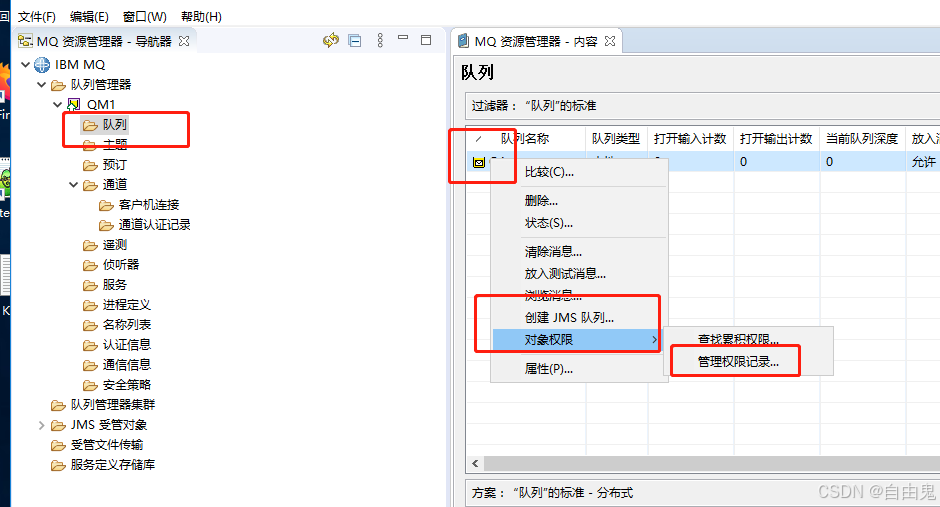Select 客户机连接 in the tree
This screenshot has height=507, width=940.
[x=149, y=205]
